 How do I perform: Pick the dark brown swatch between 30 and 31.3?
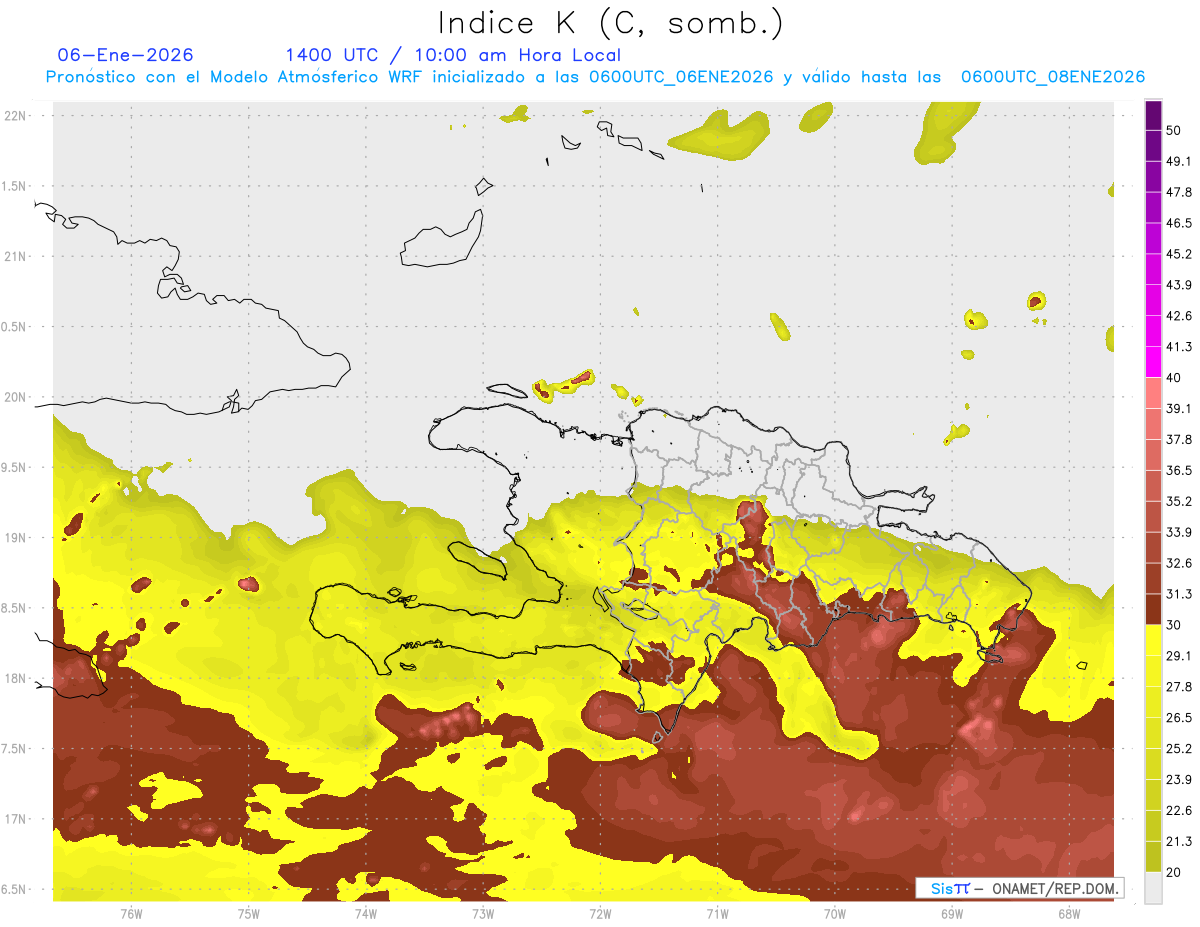pyautogui.click(x=1153, y=609)
